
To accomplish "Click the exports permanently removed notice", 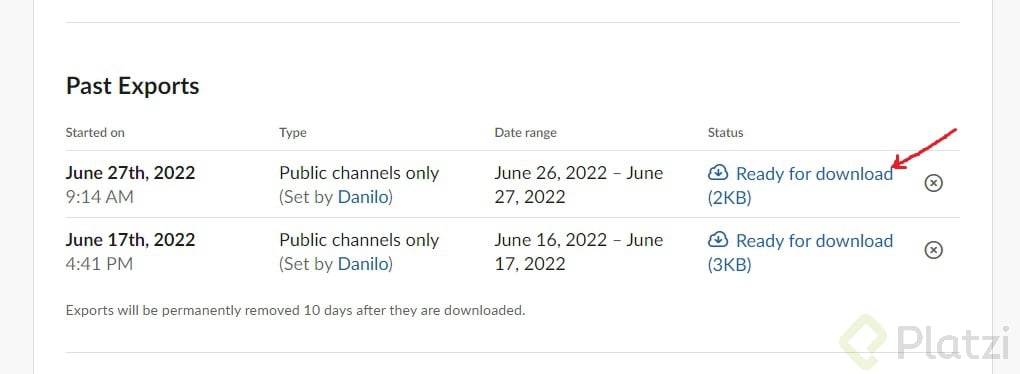I will pyautogui.click(x=295, y=310).
